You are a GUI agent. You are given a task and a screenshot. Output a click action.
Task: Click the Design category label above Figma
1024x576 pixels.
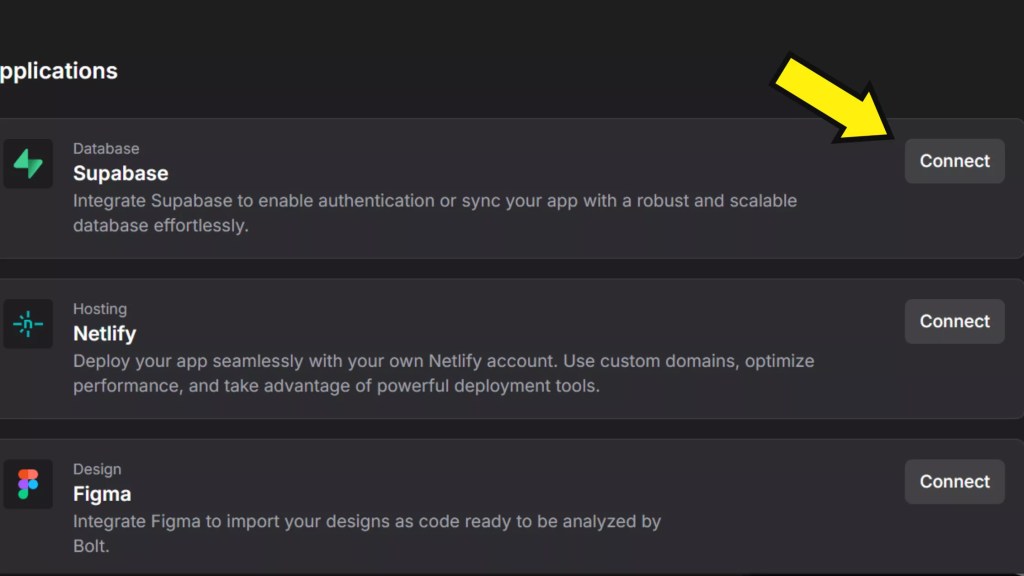coord(97,468)
